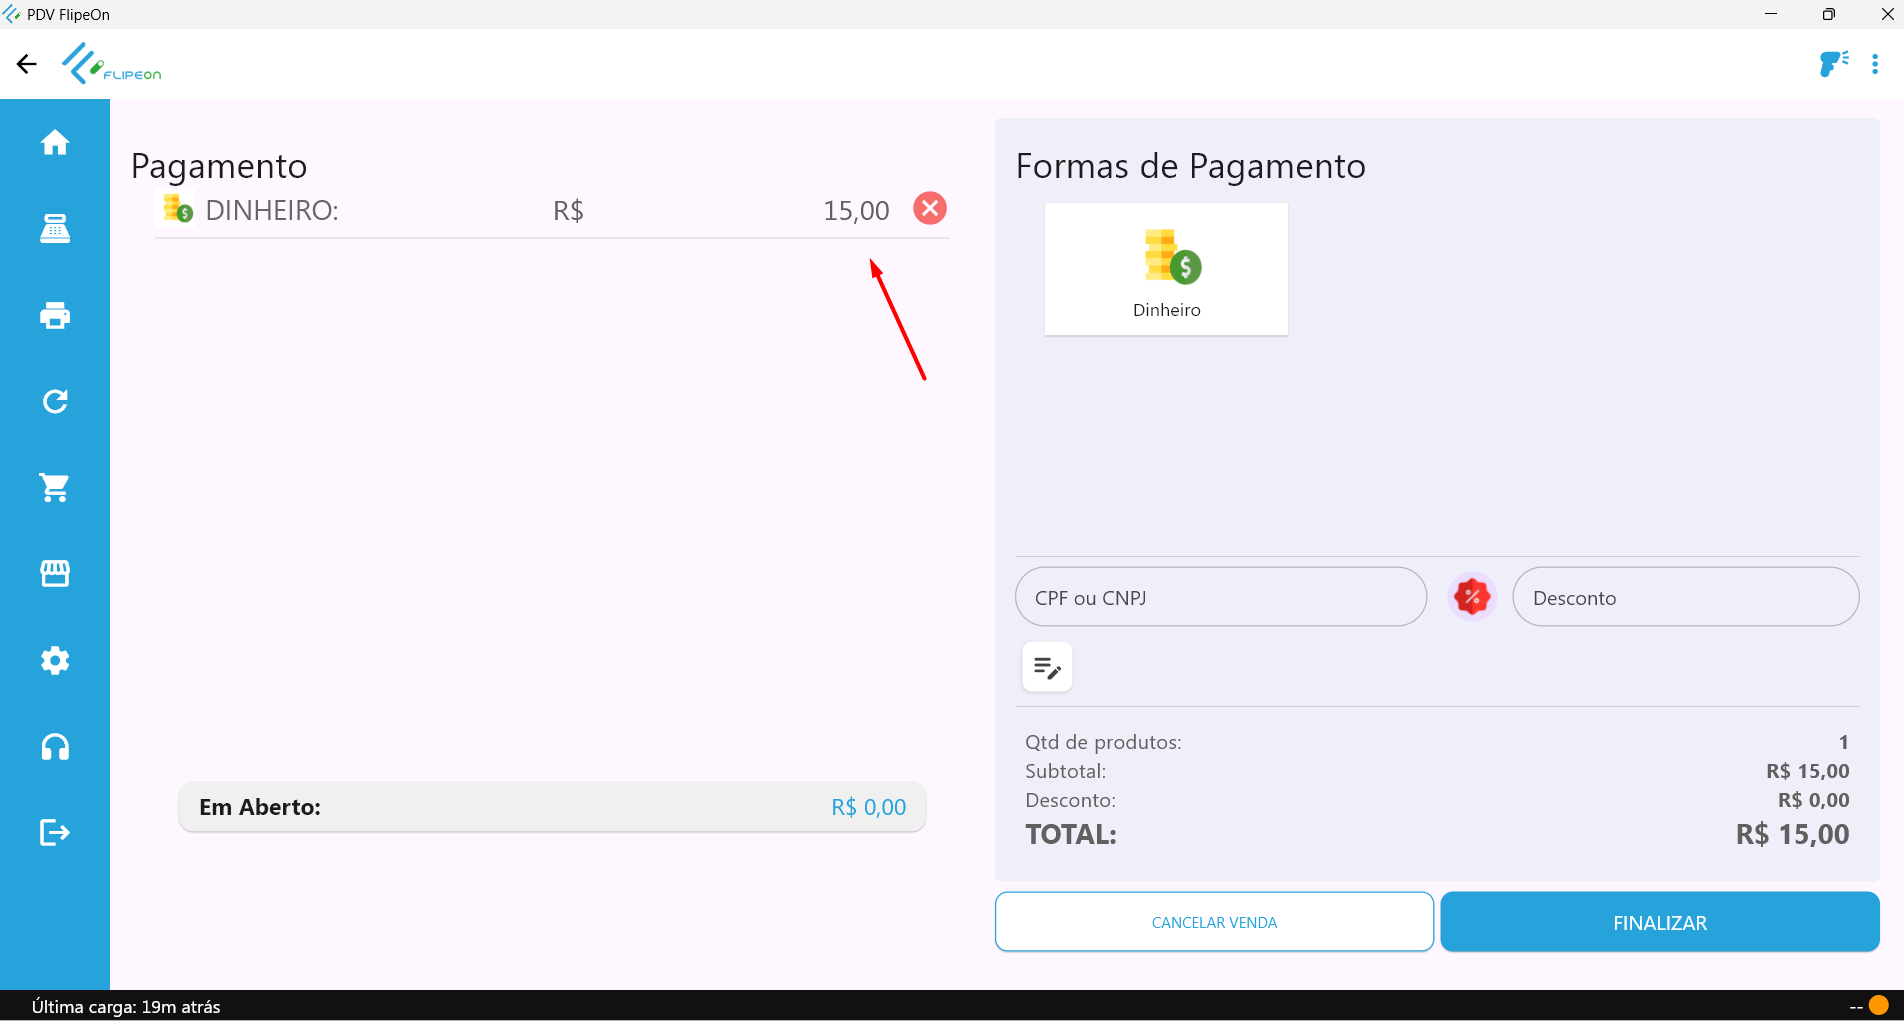The image size is (1904, 1021).
Task: Open the Home icon in sidebar
Action: coord(55,143)
